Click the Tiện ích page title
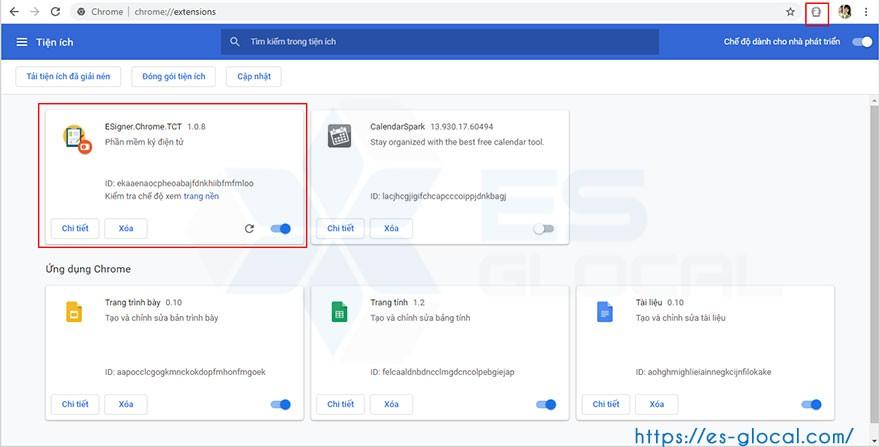The image size is (880, 447). tap(54, 42)
